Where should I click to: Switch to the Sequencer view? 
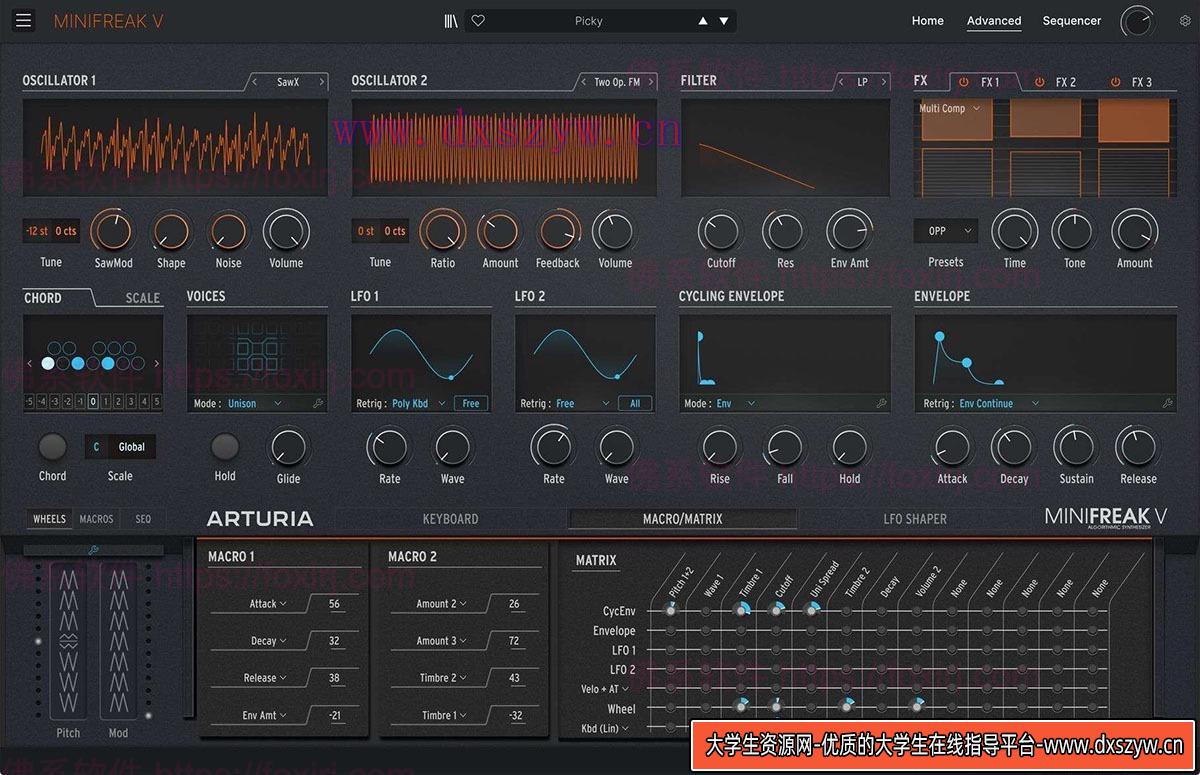pos(1071,21)
